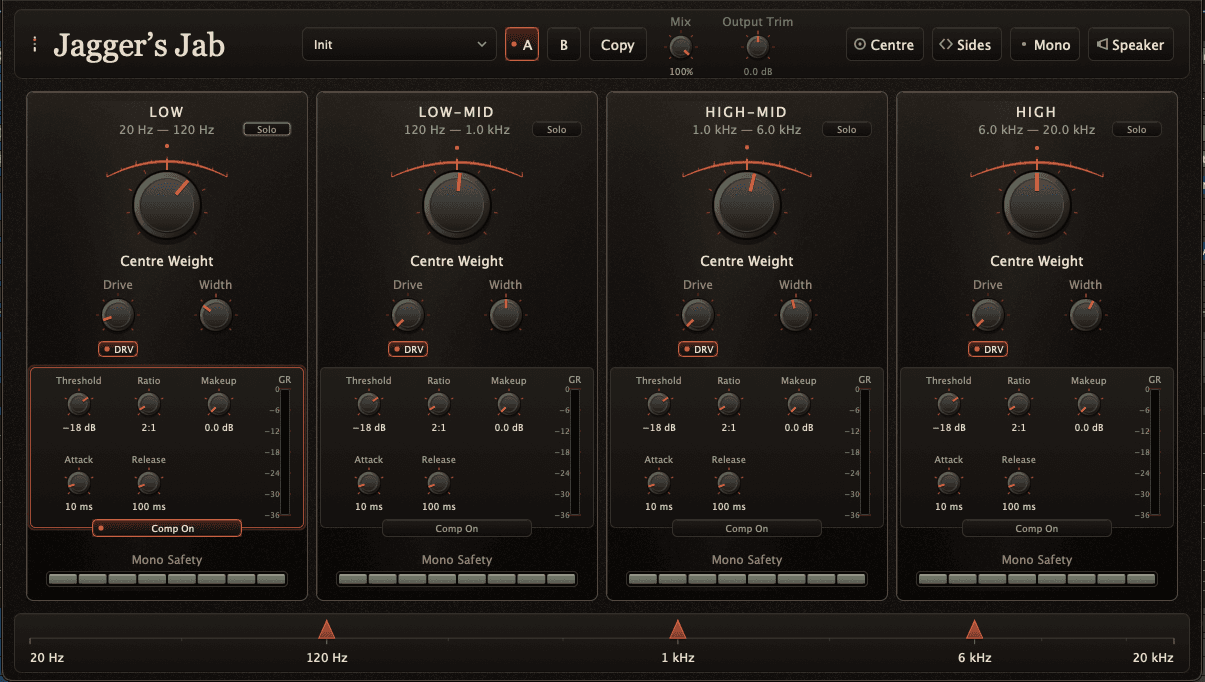
Task: Toggle DRV on LOW-MID band
Action: [408, 349]
